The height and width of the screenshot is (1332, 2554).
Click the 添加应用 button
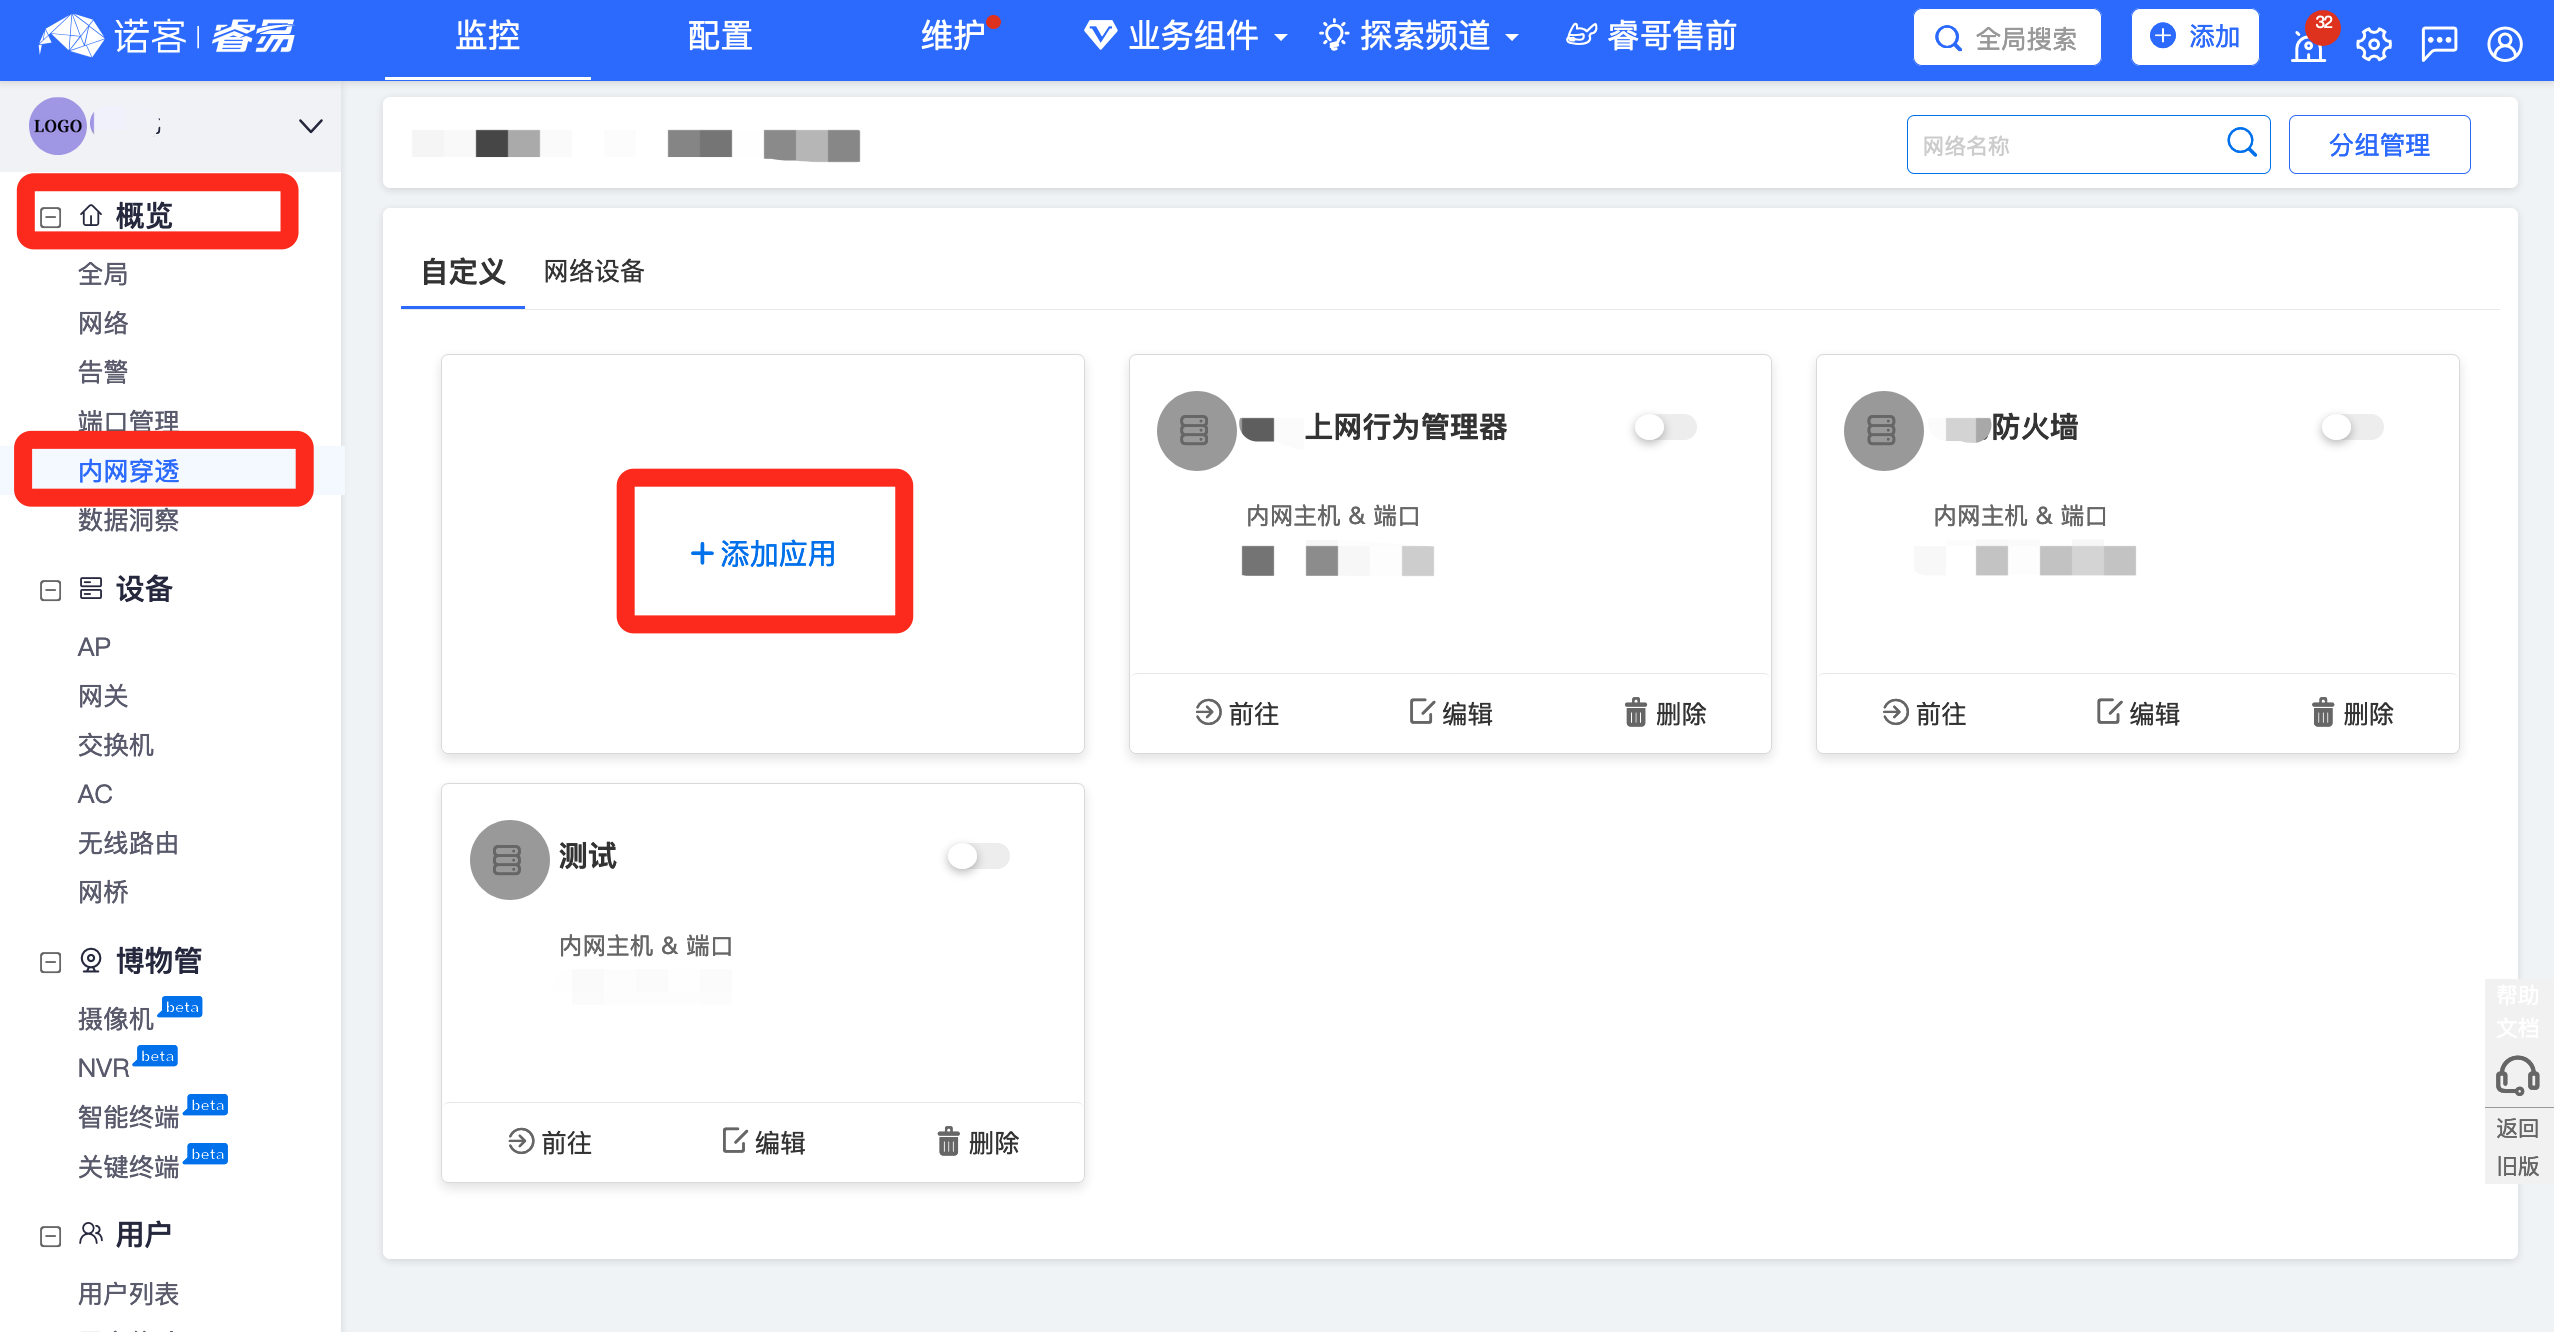tap(763, 553)
